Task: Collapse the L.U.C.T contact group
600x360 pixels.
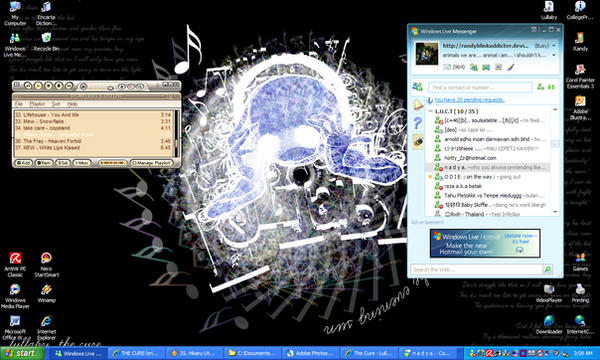Action: coord(430,111)
